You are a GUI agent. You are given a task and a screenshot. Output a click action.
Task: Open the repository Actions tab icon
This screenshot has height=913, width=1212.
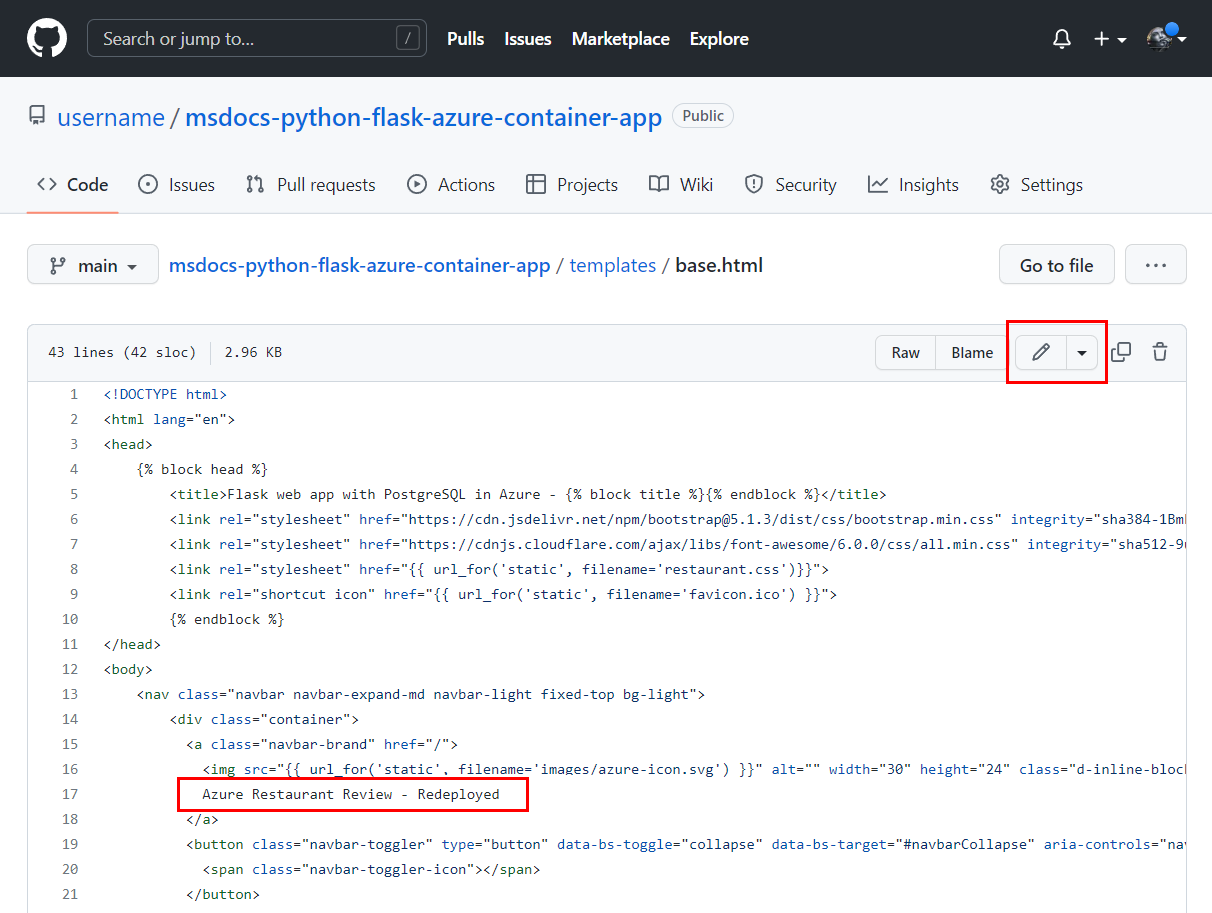click(417, 184)
